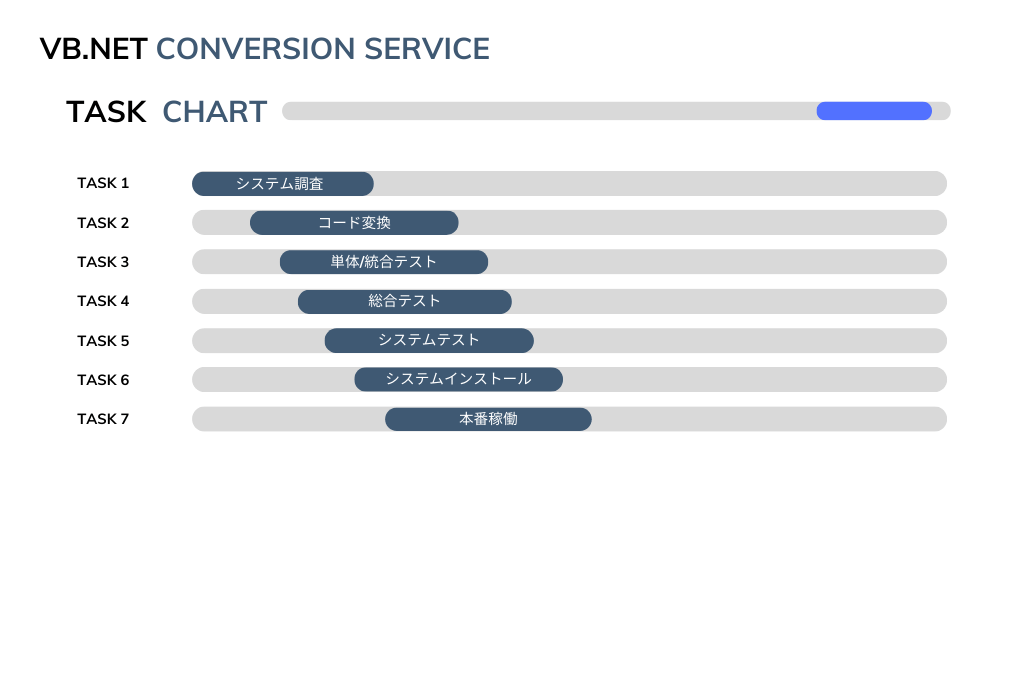
Task: Select the TASK 3 row label
Action: 103,262
